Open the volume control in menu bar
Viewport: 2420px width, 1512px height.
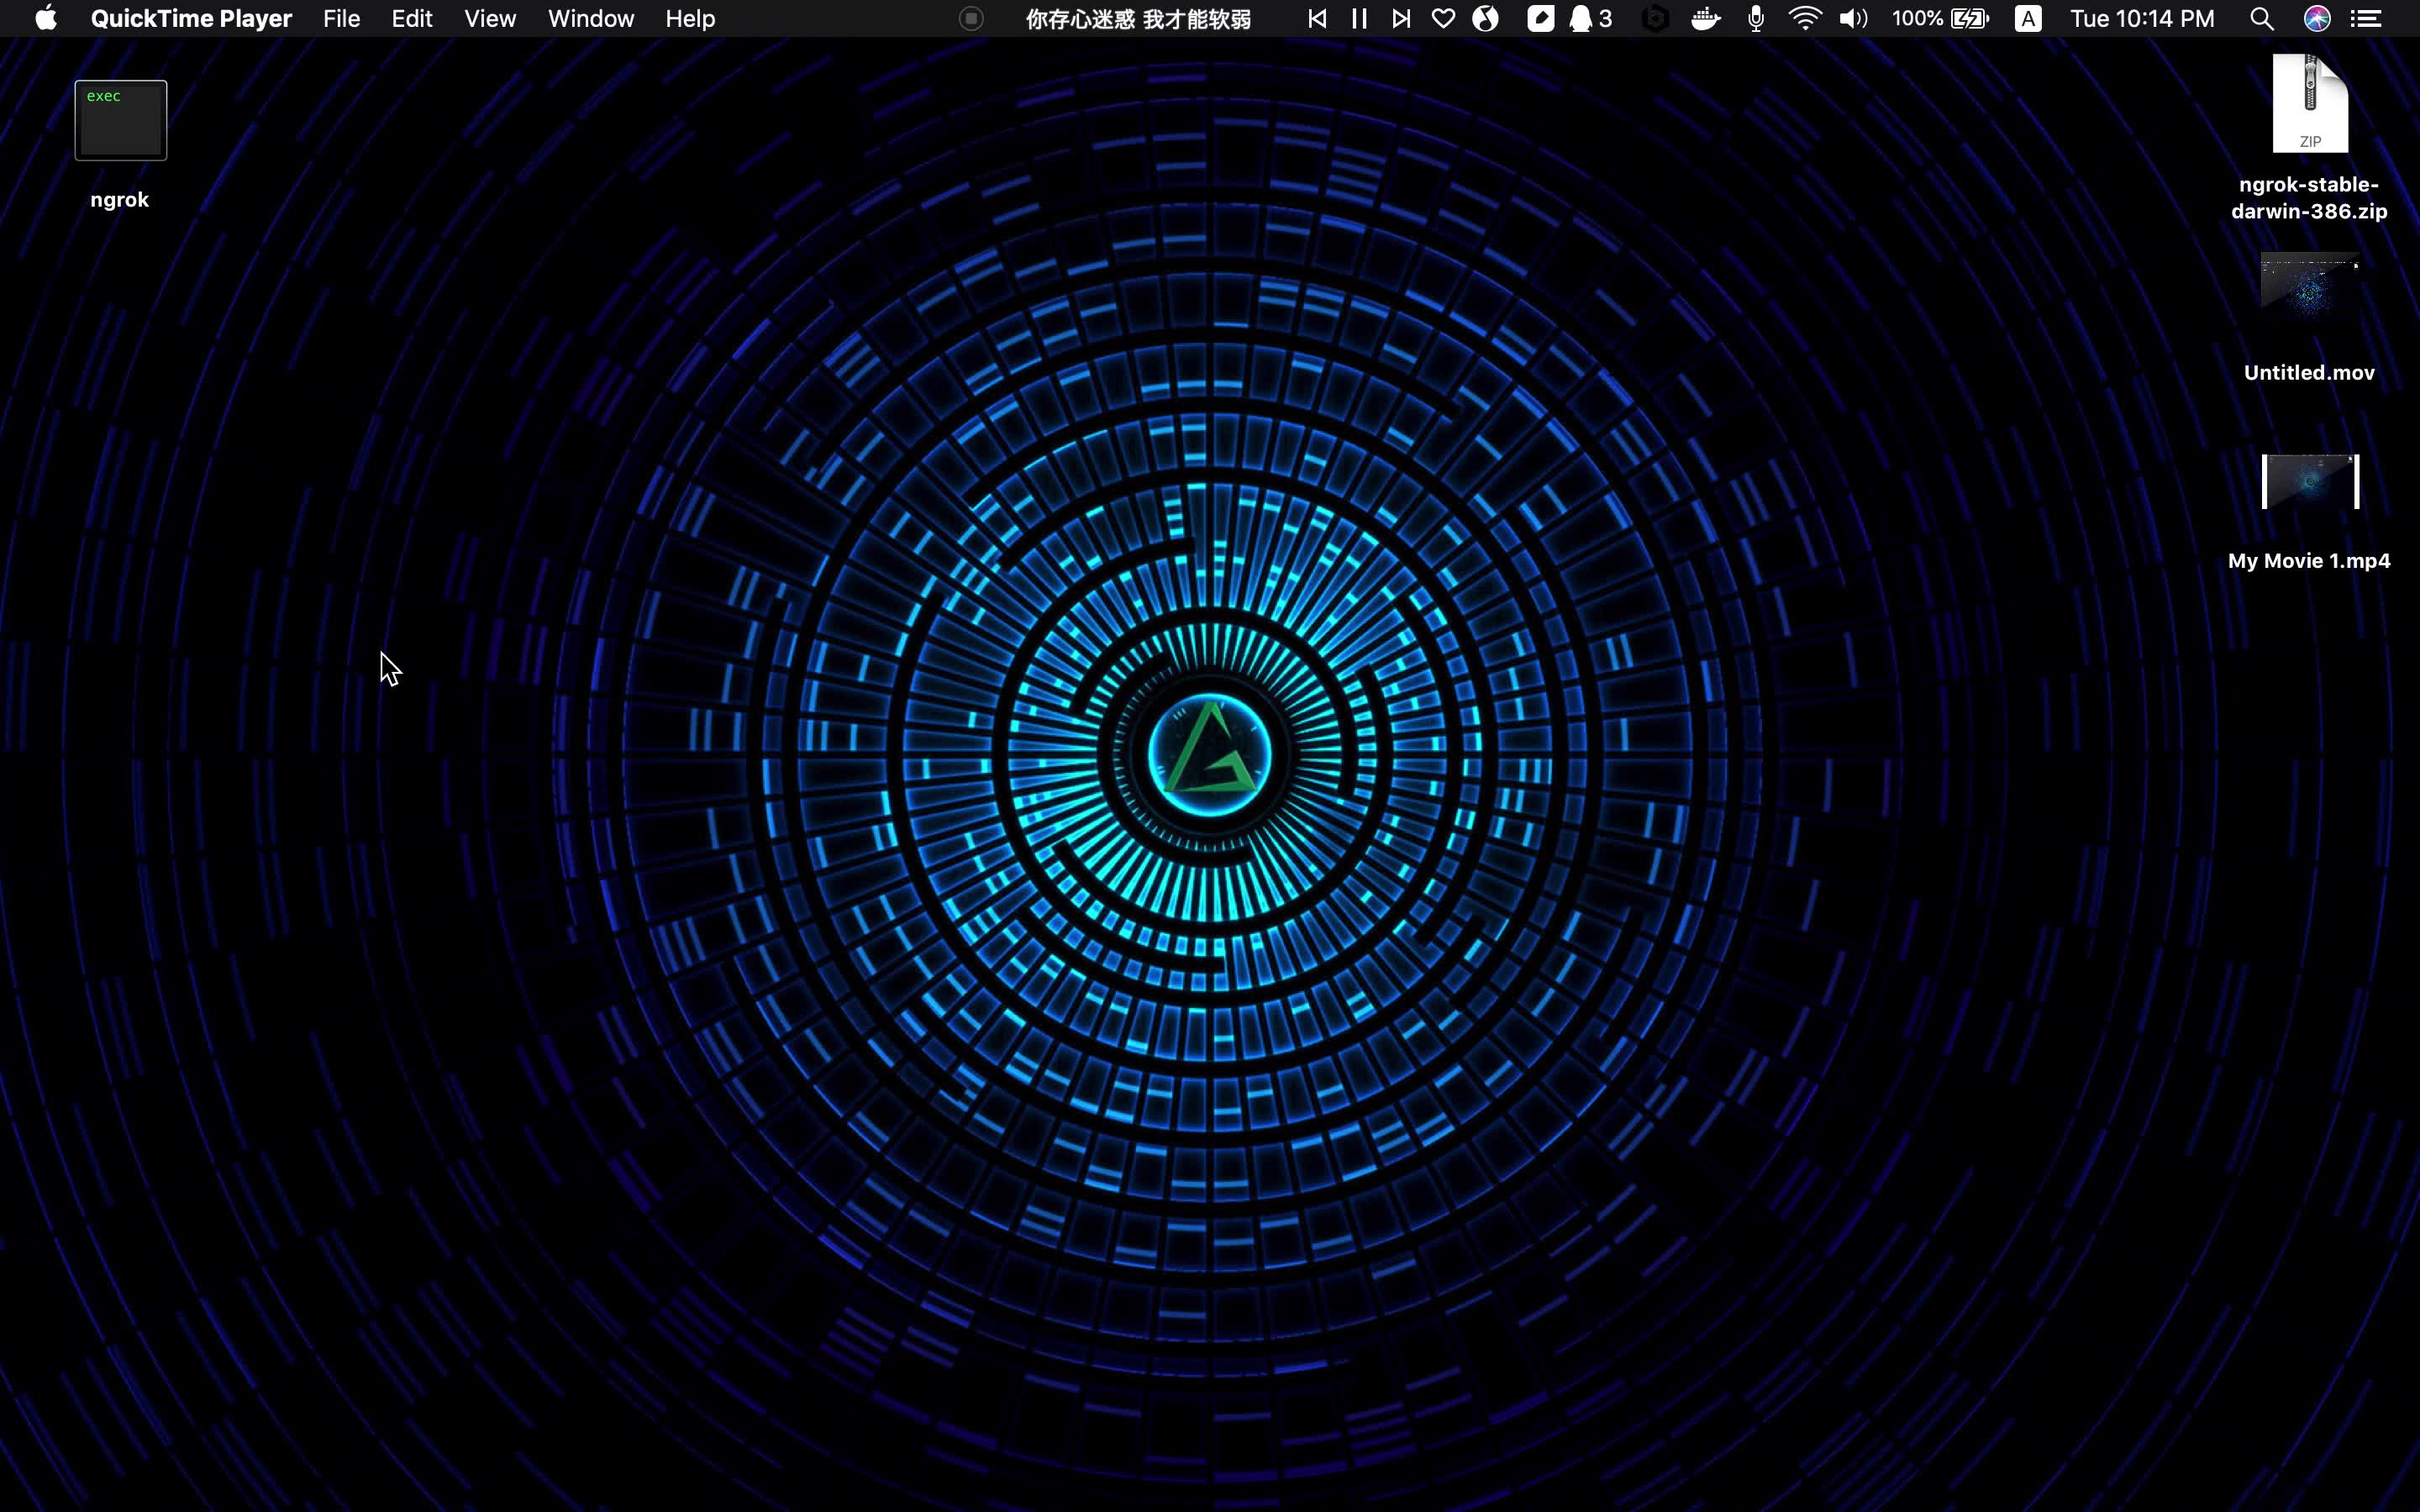(x=1853, y=18)
